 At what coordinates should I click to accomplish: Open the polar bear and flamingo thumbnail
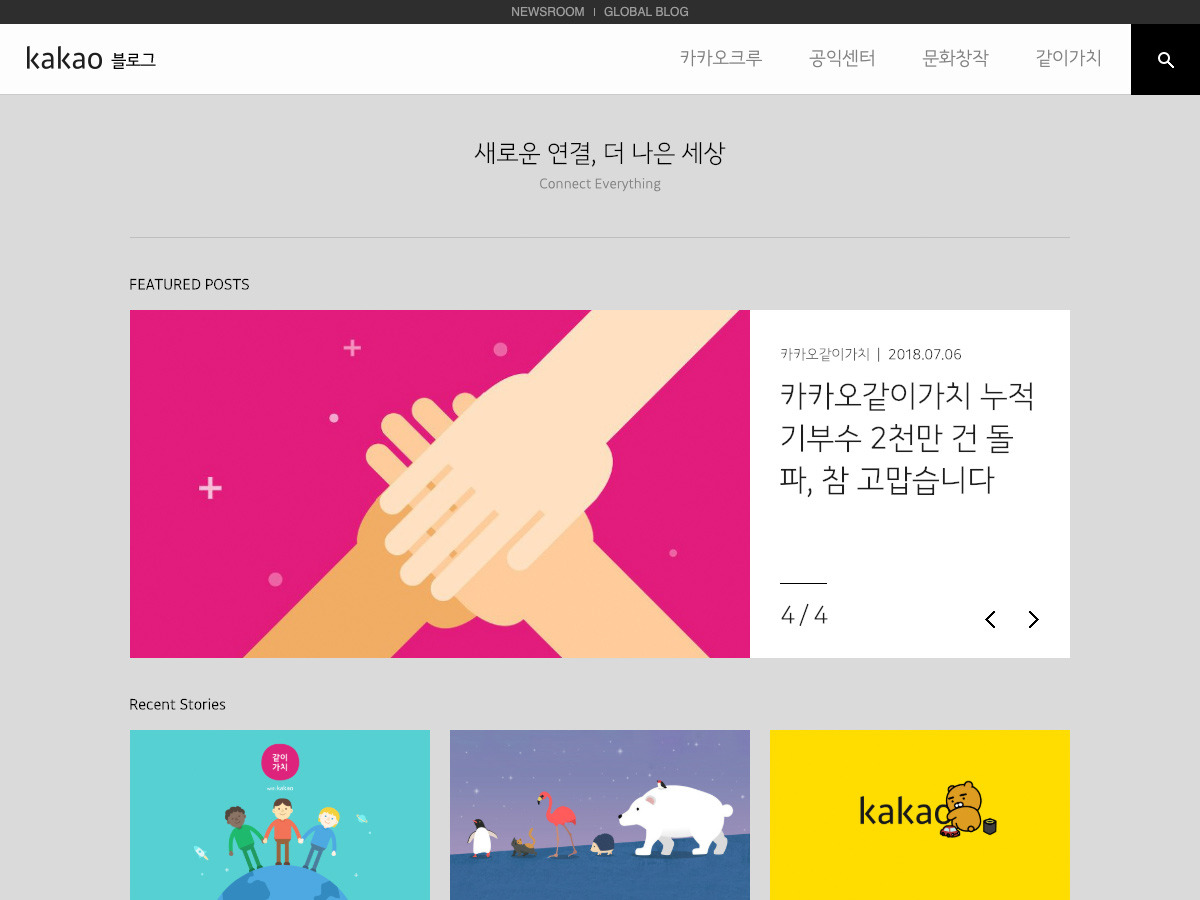tap(600, 815)
